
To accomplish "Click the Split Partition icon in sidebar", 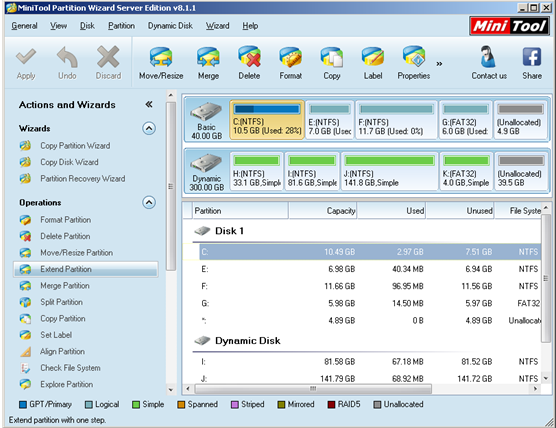I will tap(25, 302).
